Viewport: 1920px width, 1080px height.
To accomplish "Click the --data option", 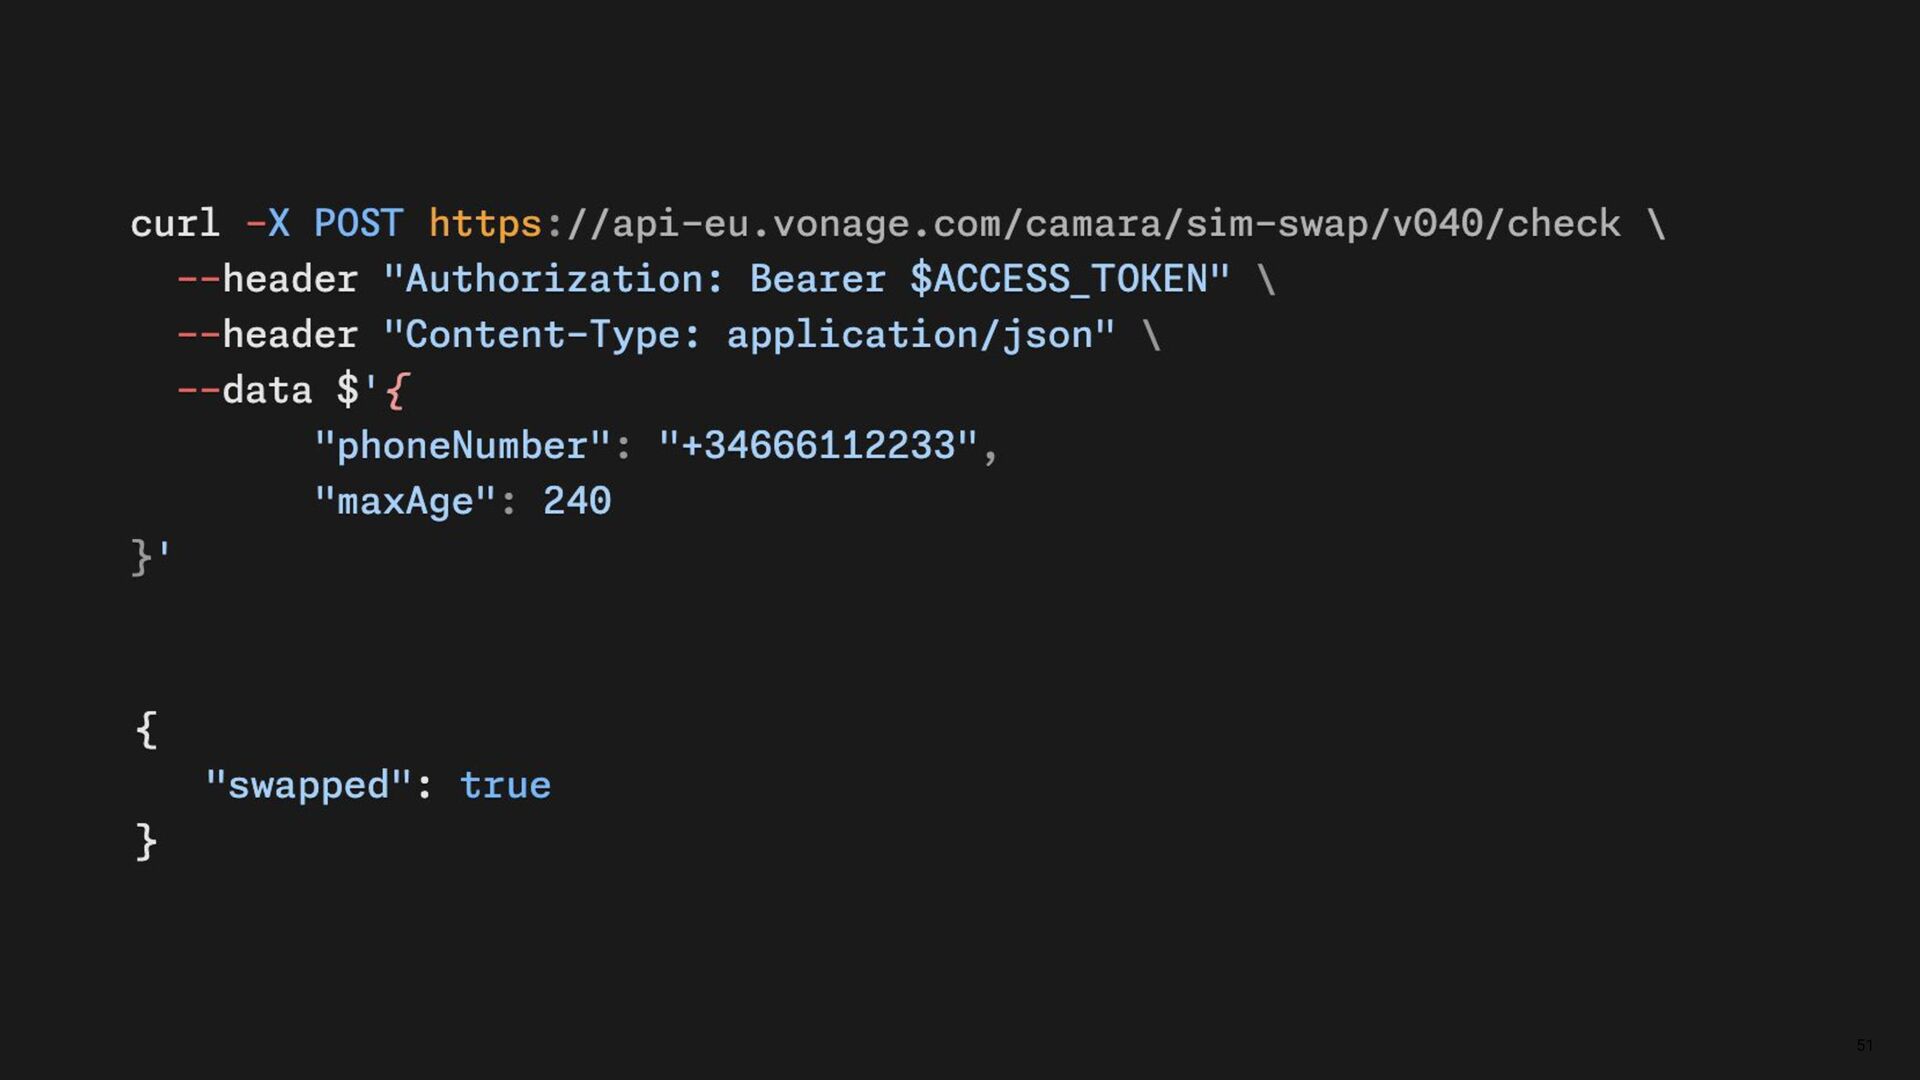I will pyautogui.click(x=244, y=390).
